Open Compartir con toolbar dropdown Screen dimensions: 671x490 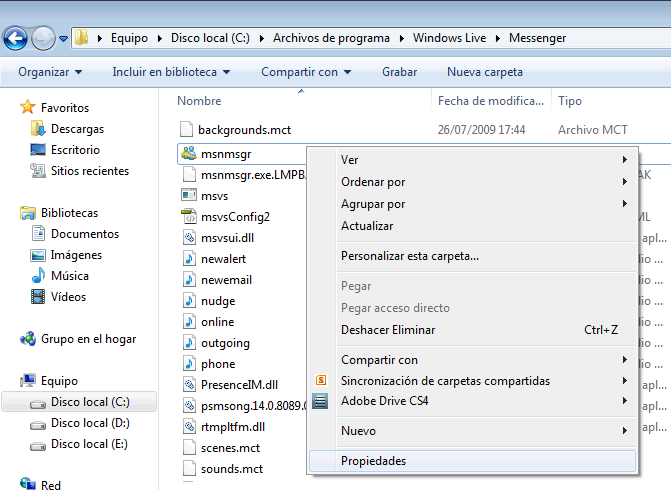tap(306, 72)
